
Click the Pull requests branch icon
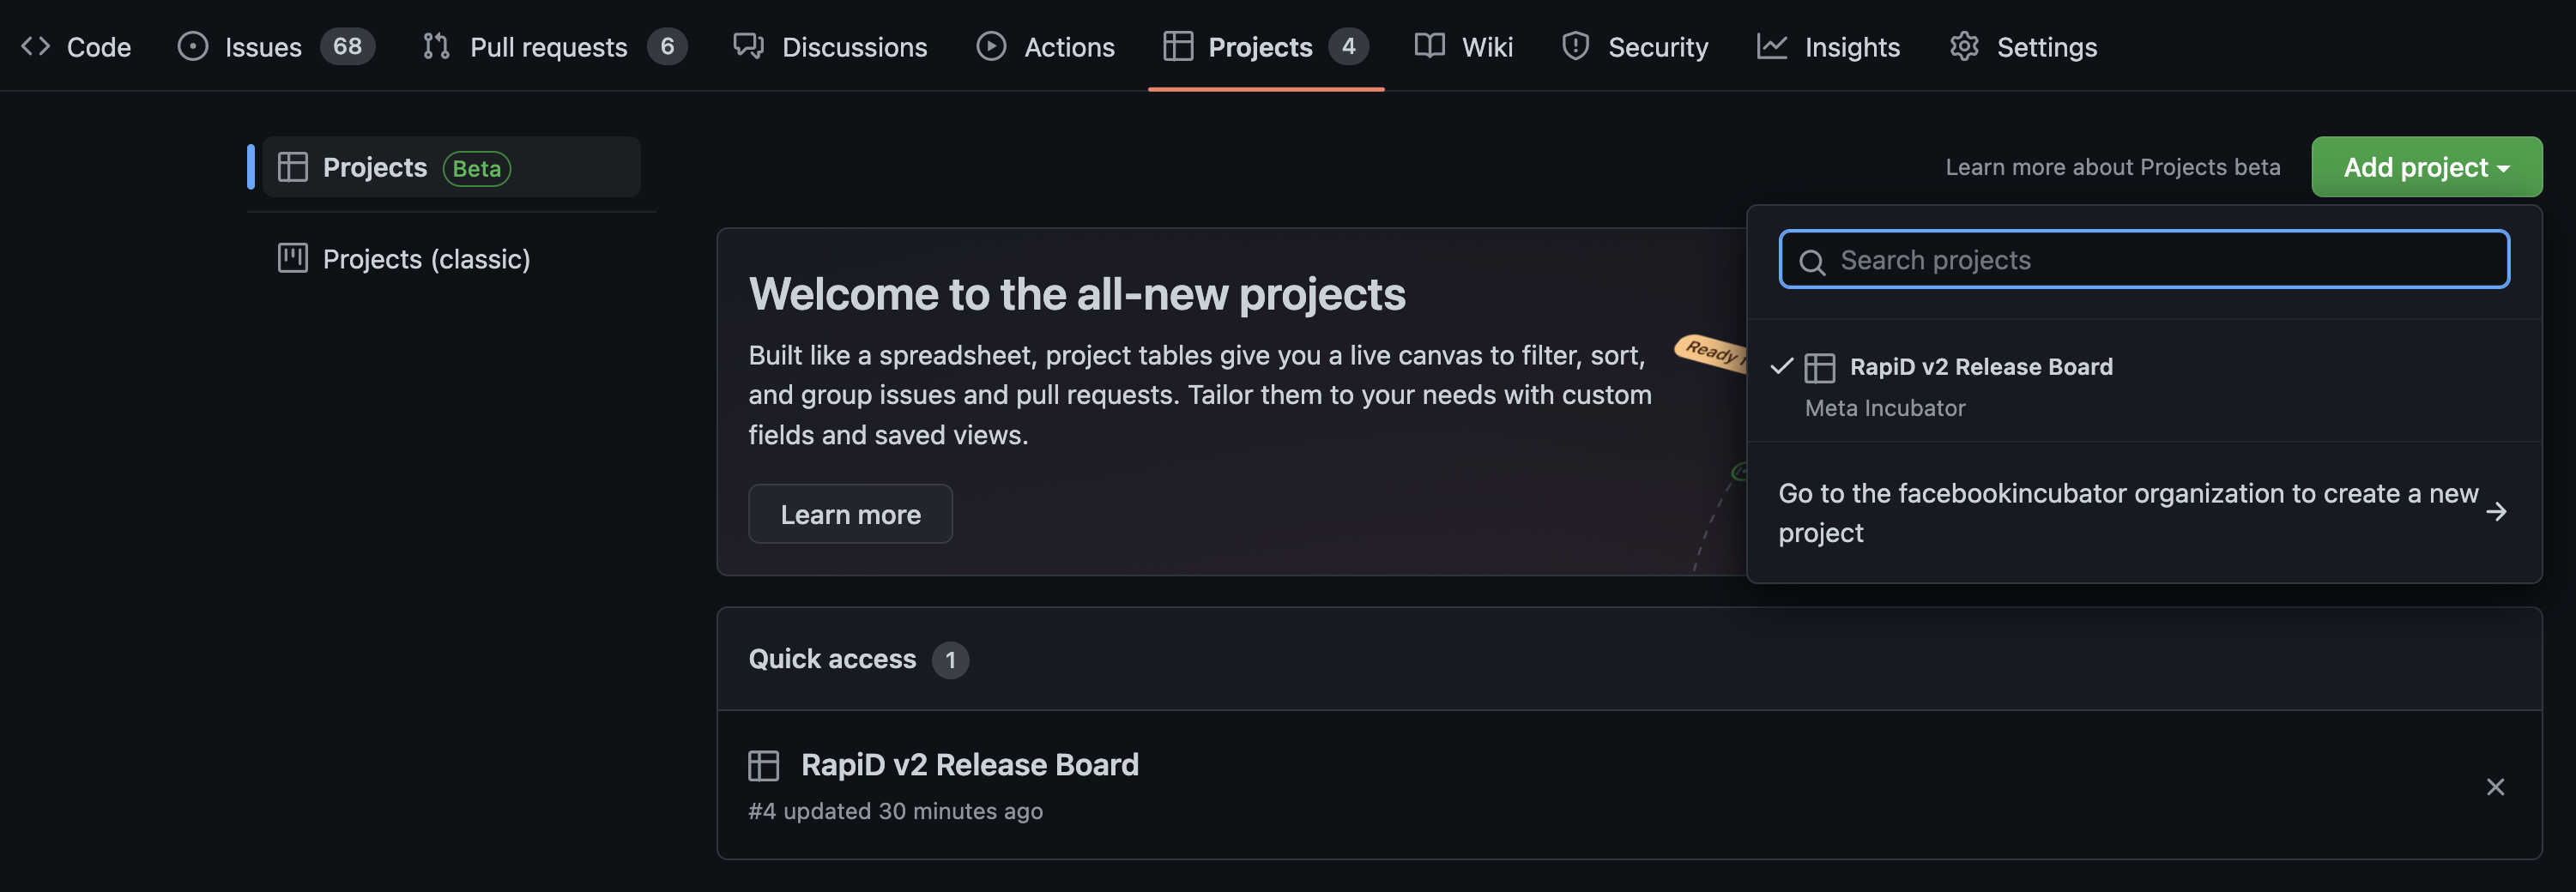point(435,46)
